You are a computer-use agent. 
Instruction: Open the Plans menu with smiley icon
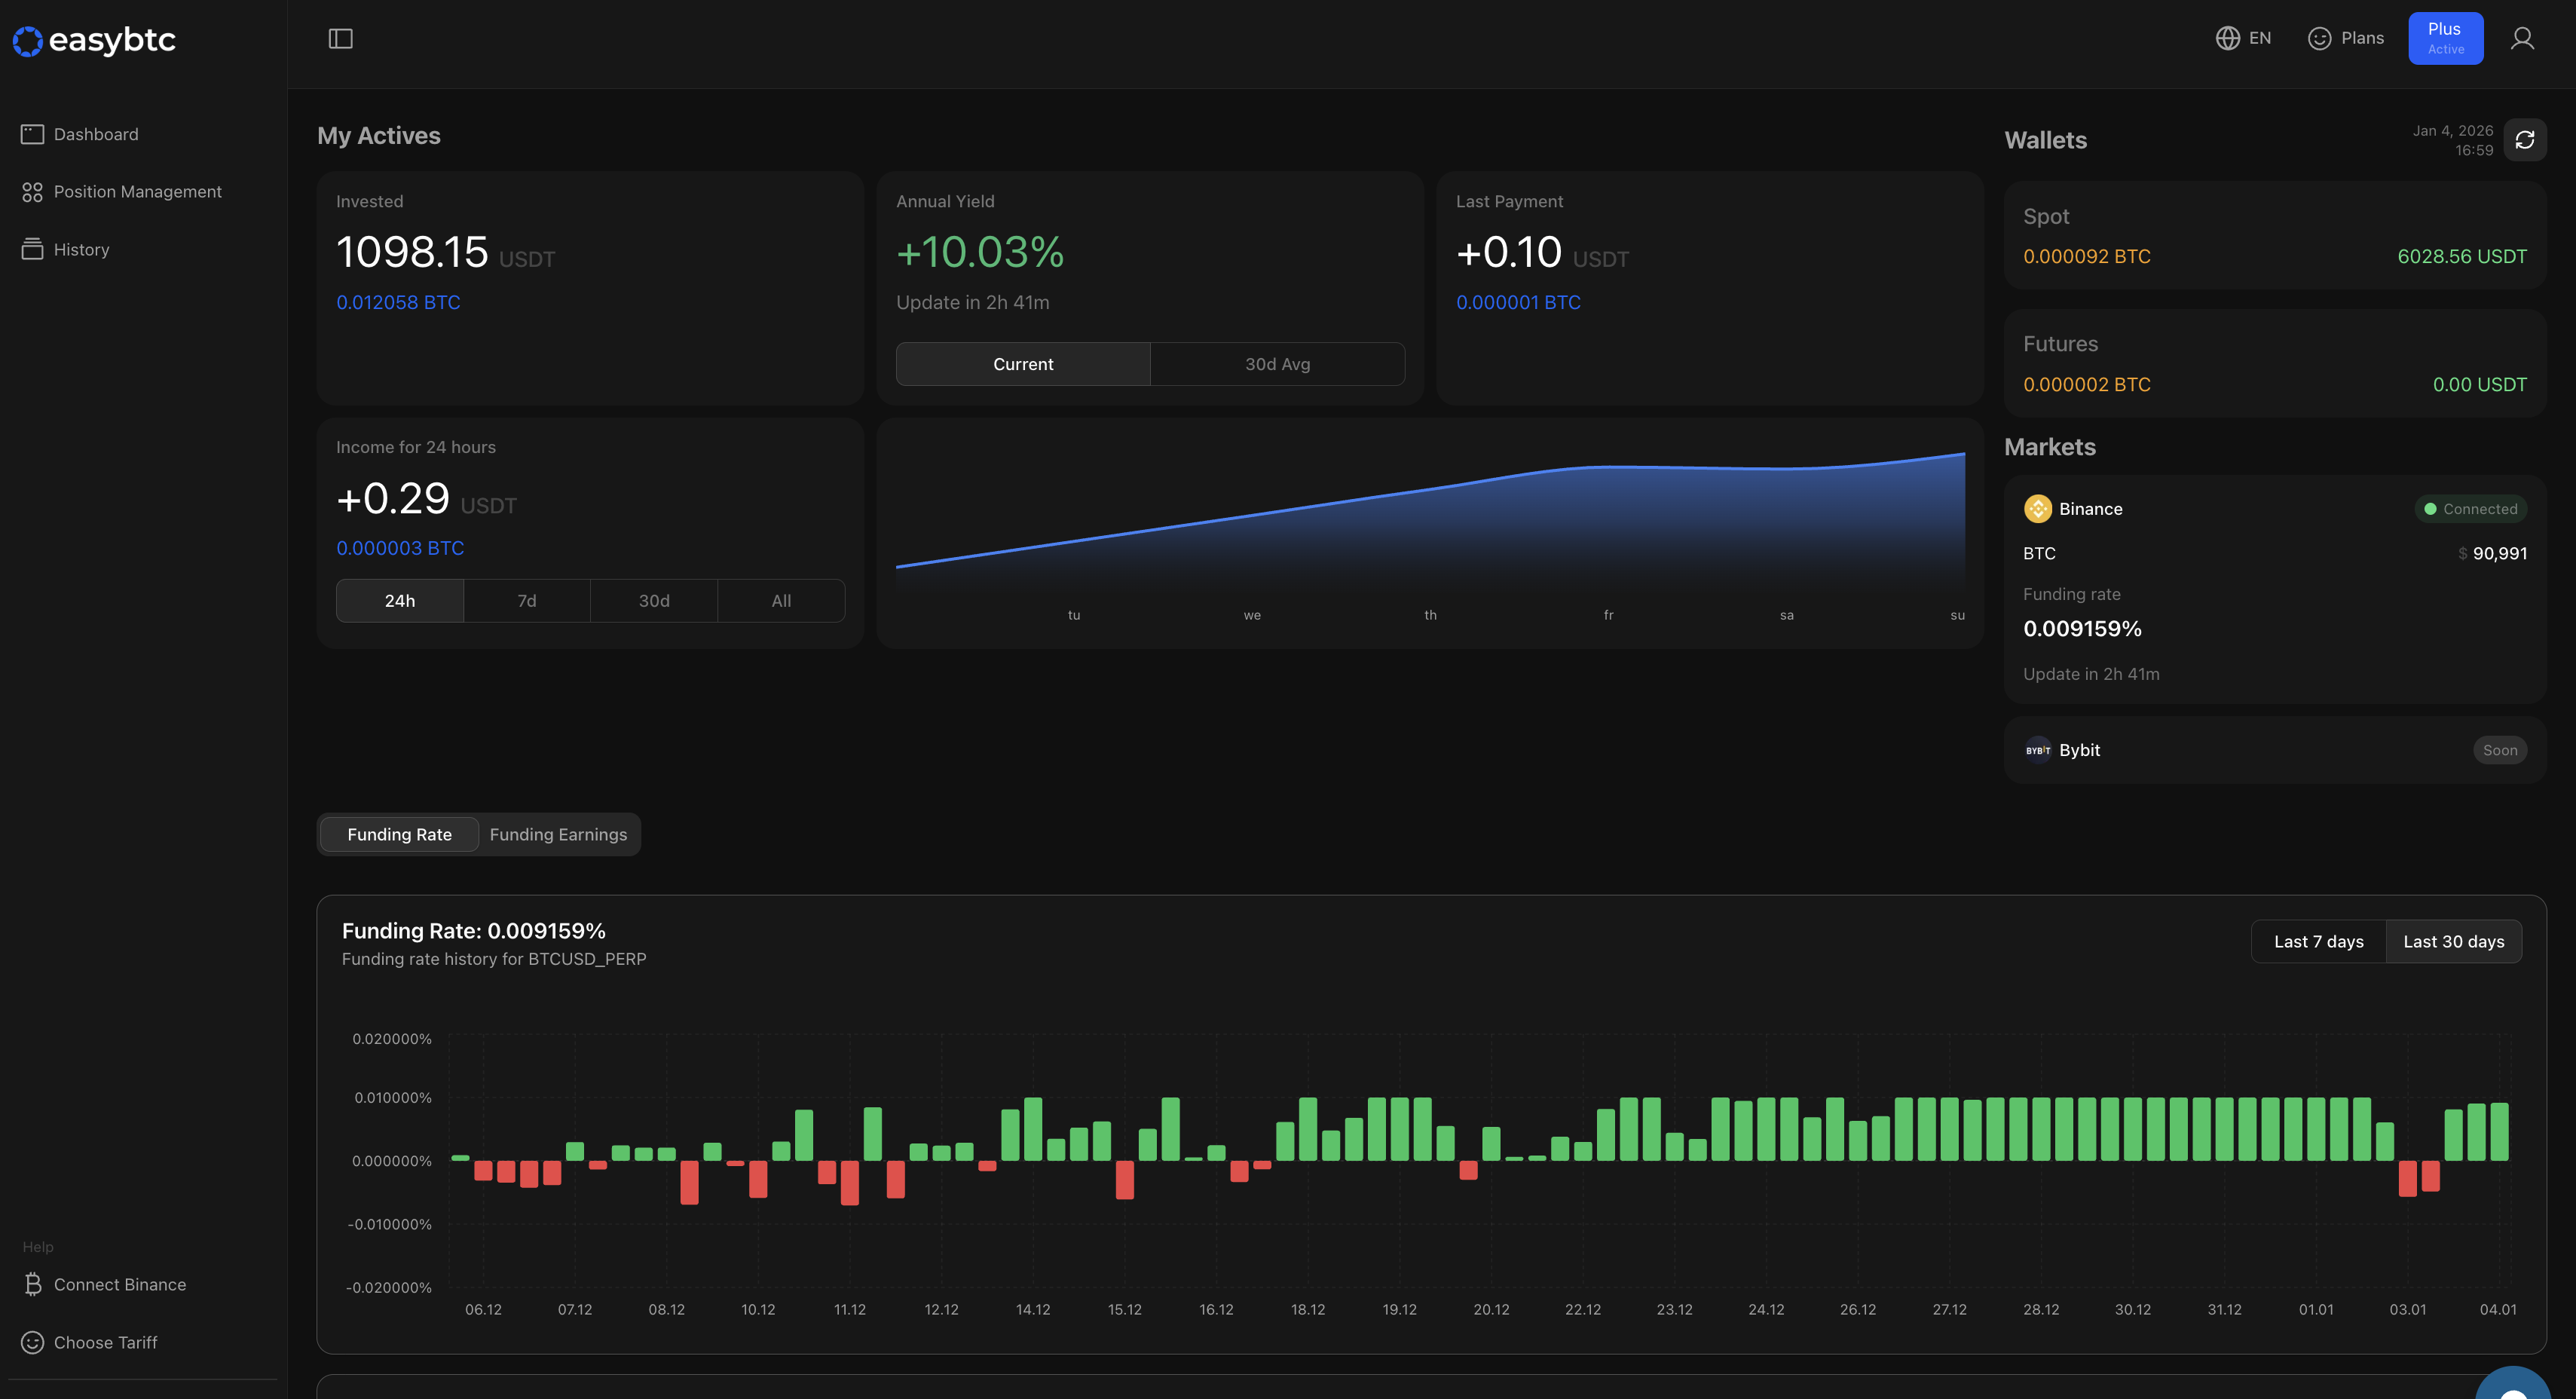point(2321,37)
